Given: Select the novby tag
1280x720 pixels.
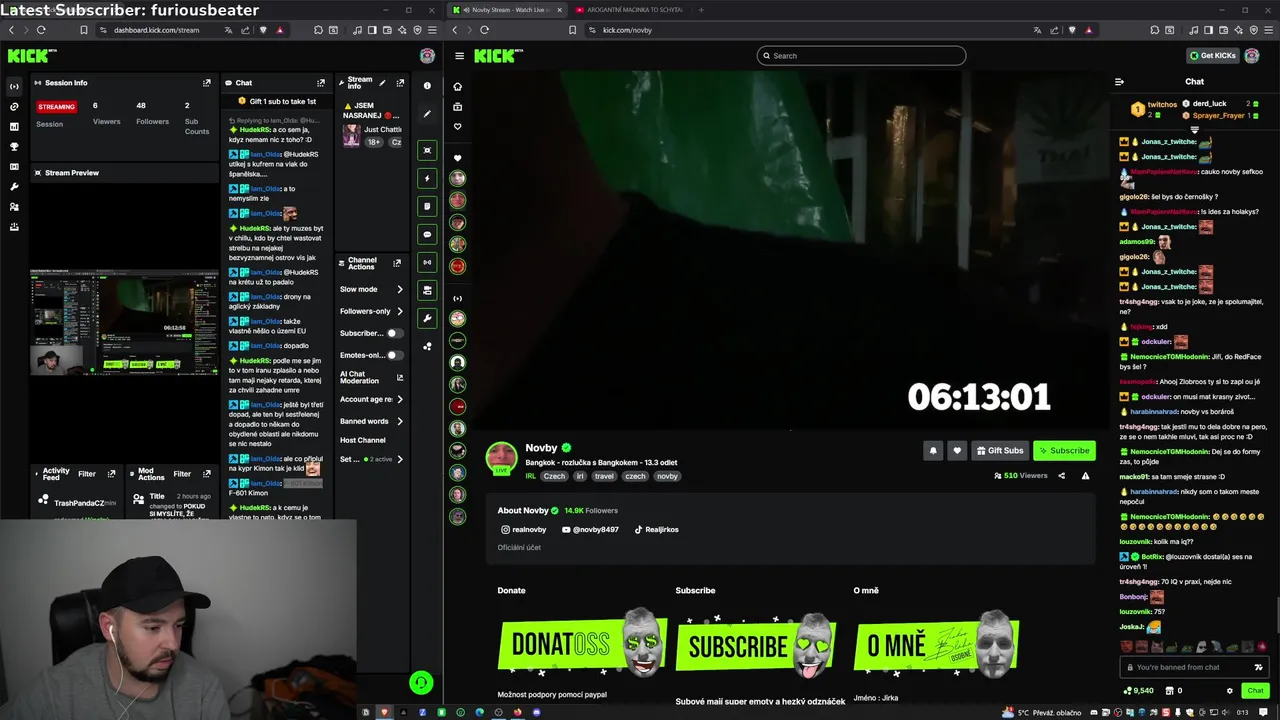Looking at the screenshot, I should [x=667, y=477].
